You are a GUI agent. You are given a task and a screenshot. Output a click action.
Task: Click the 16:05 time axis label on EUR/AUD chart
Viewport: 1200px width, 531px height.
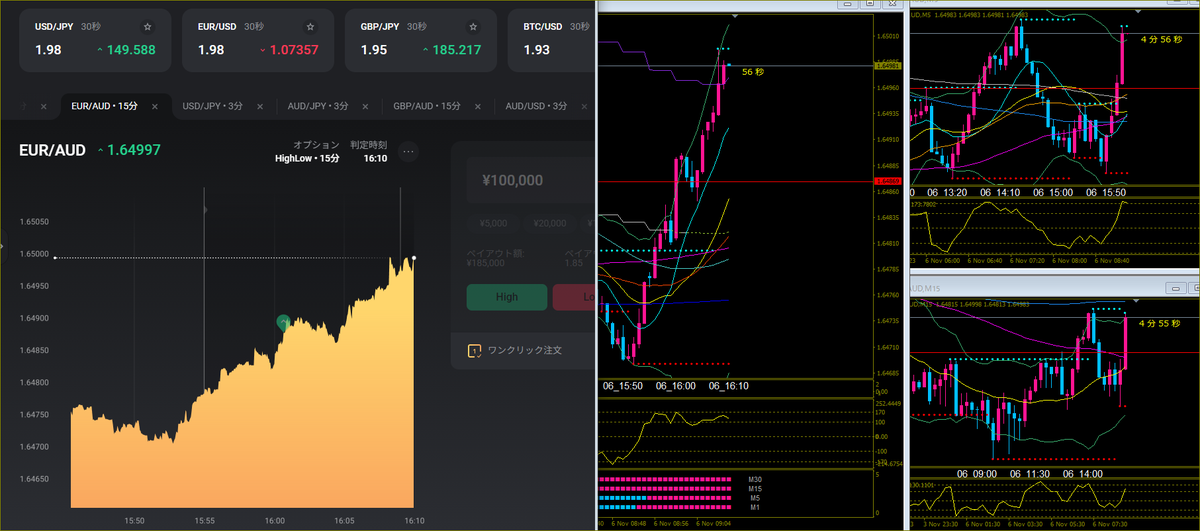[343, 521]
